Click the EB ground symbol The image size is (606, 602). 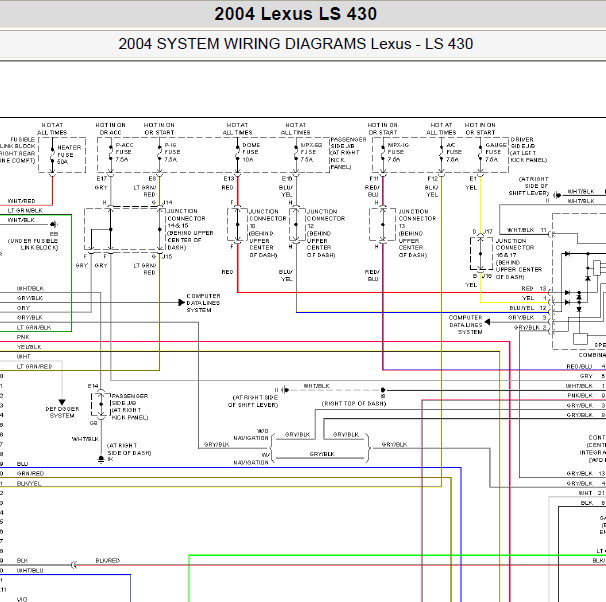[x=54, y=224]
